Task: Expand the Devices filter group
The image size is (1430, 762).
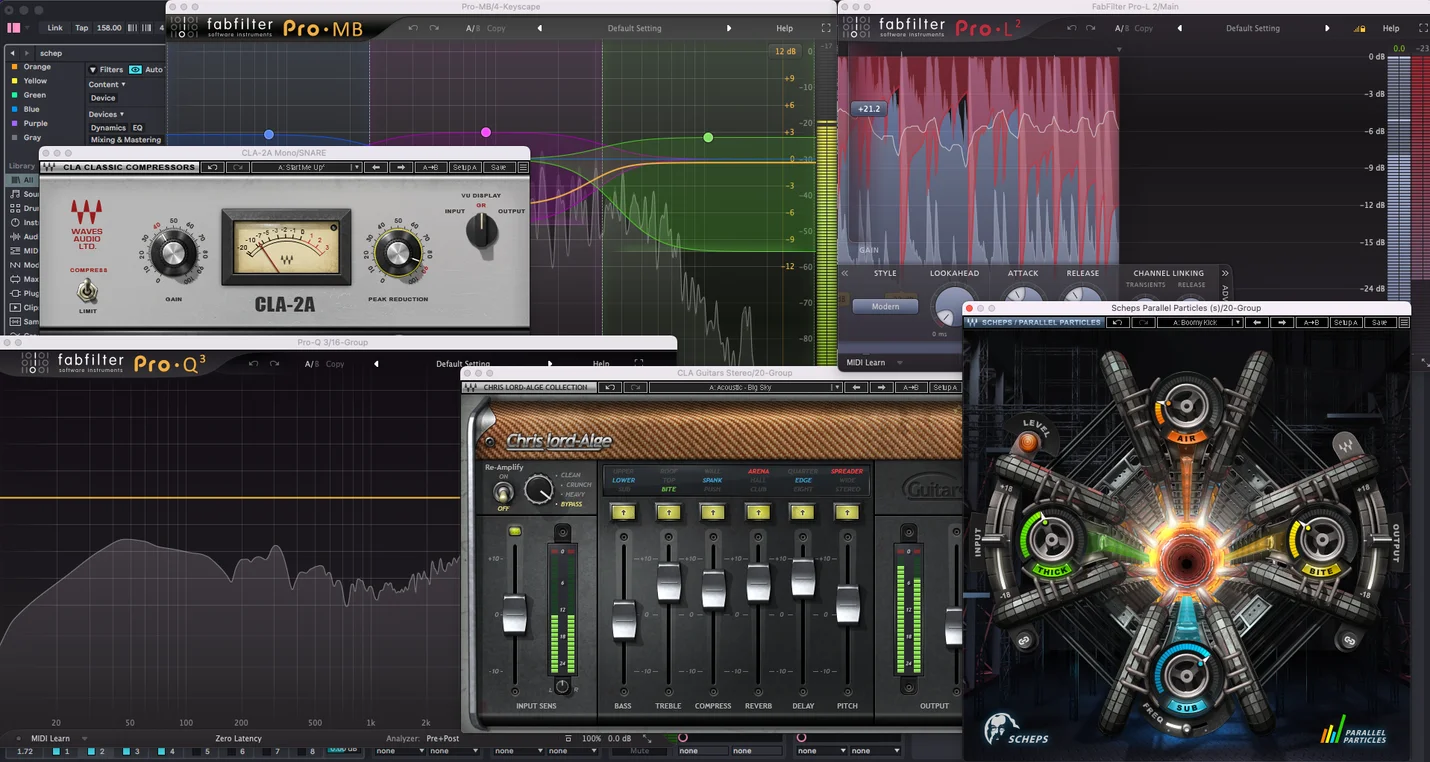Action: point(106,114)
